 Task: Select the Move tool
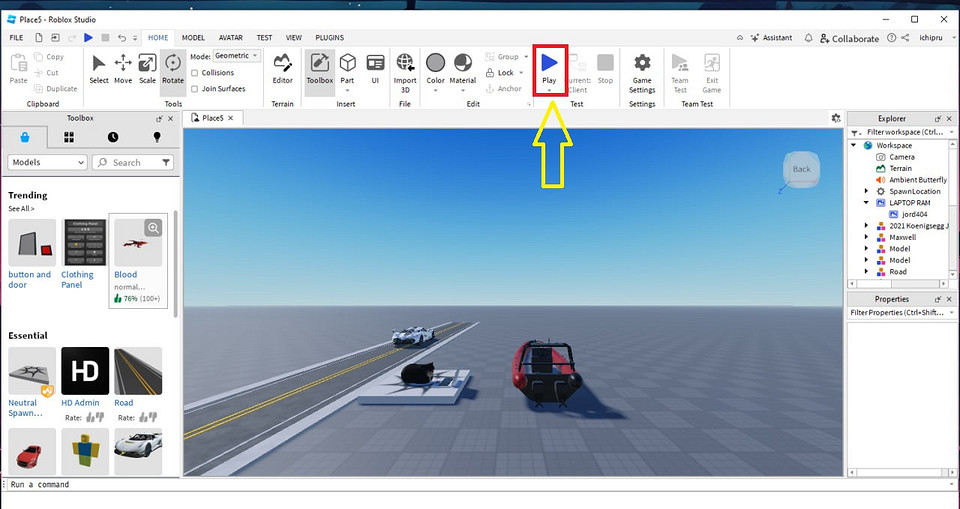point(123,68)
